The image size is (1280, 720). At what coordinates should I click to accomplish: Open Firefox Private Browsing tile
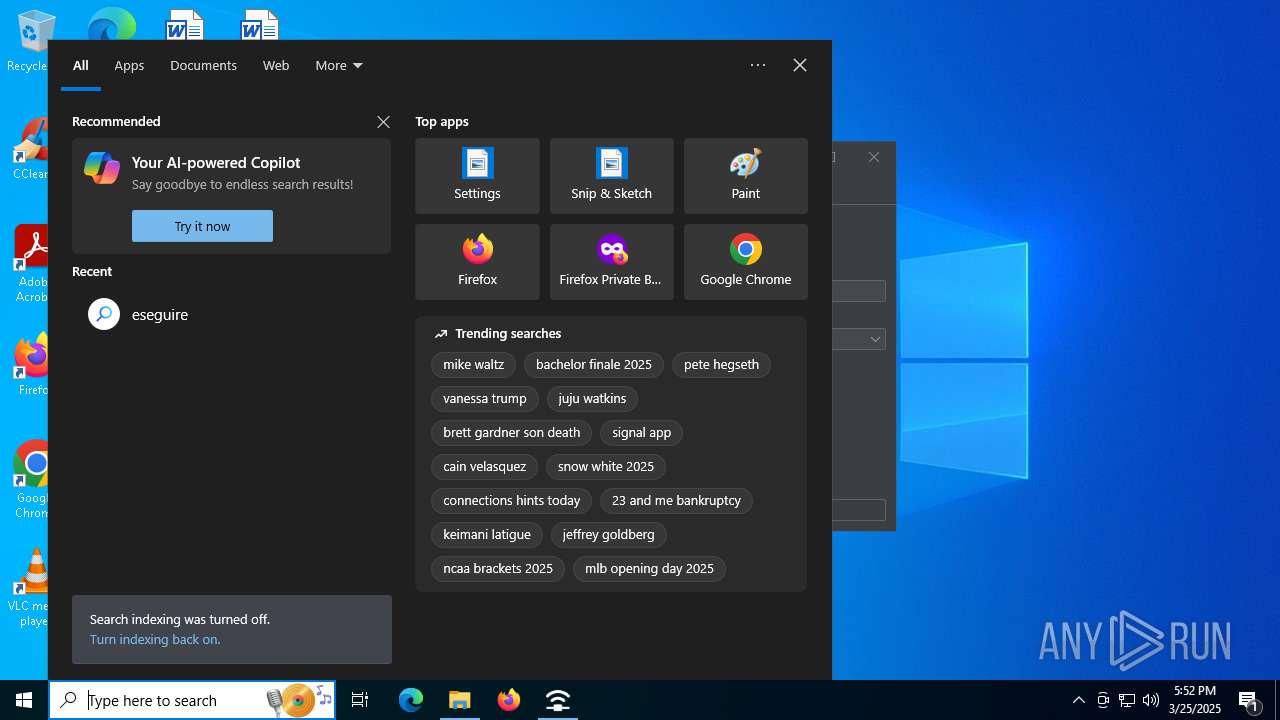click(x=611, y=262)
